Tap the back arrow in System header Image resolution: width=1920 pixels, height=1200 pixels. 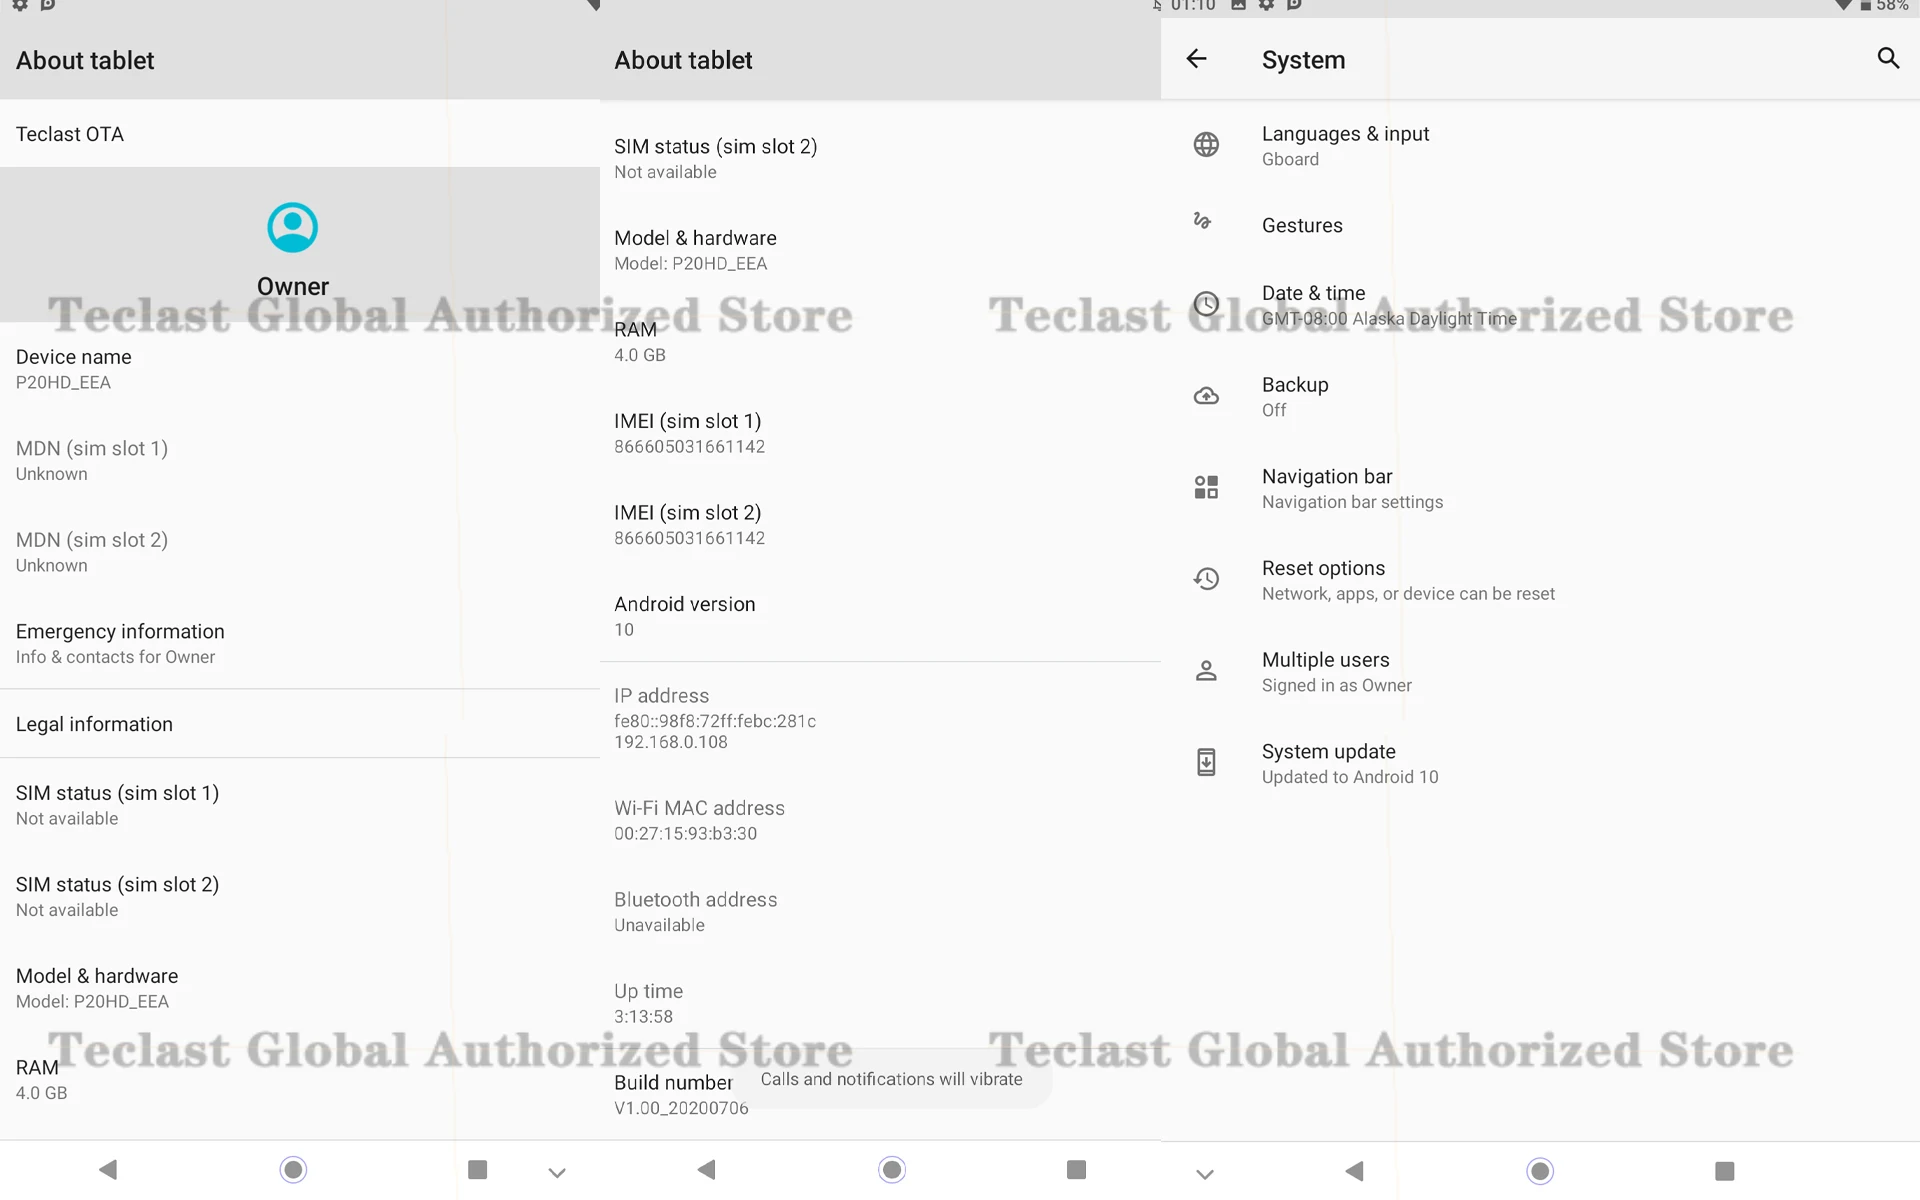(x=1196, y=59)
